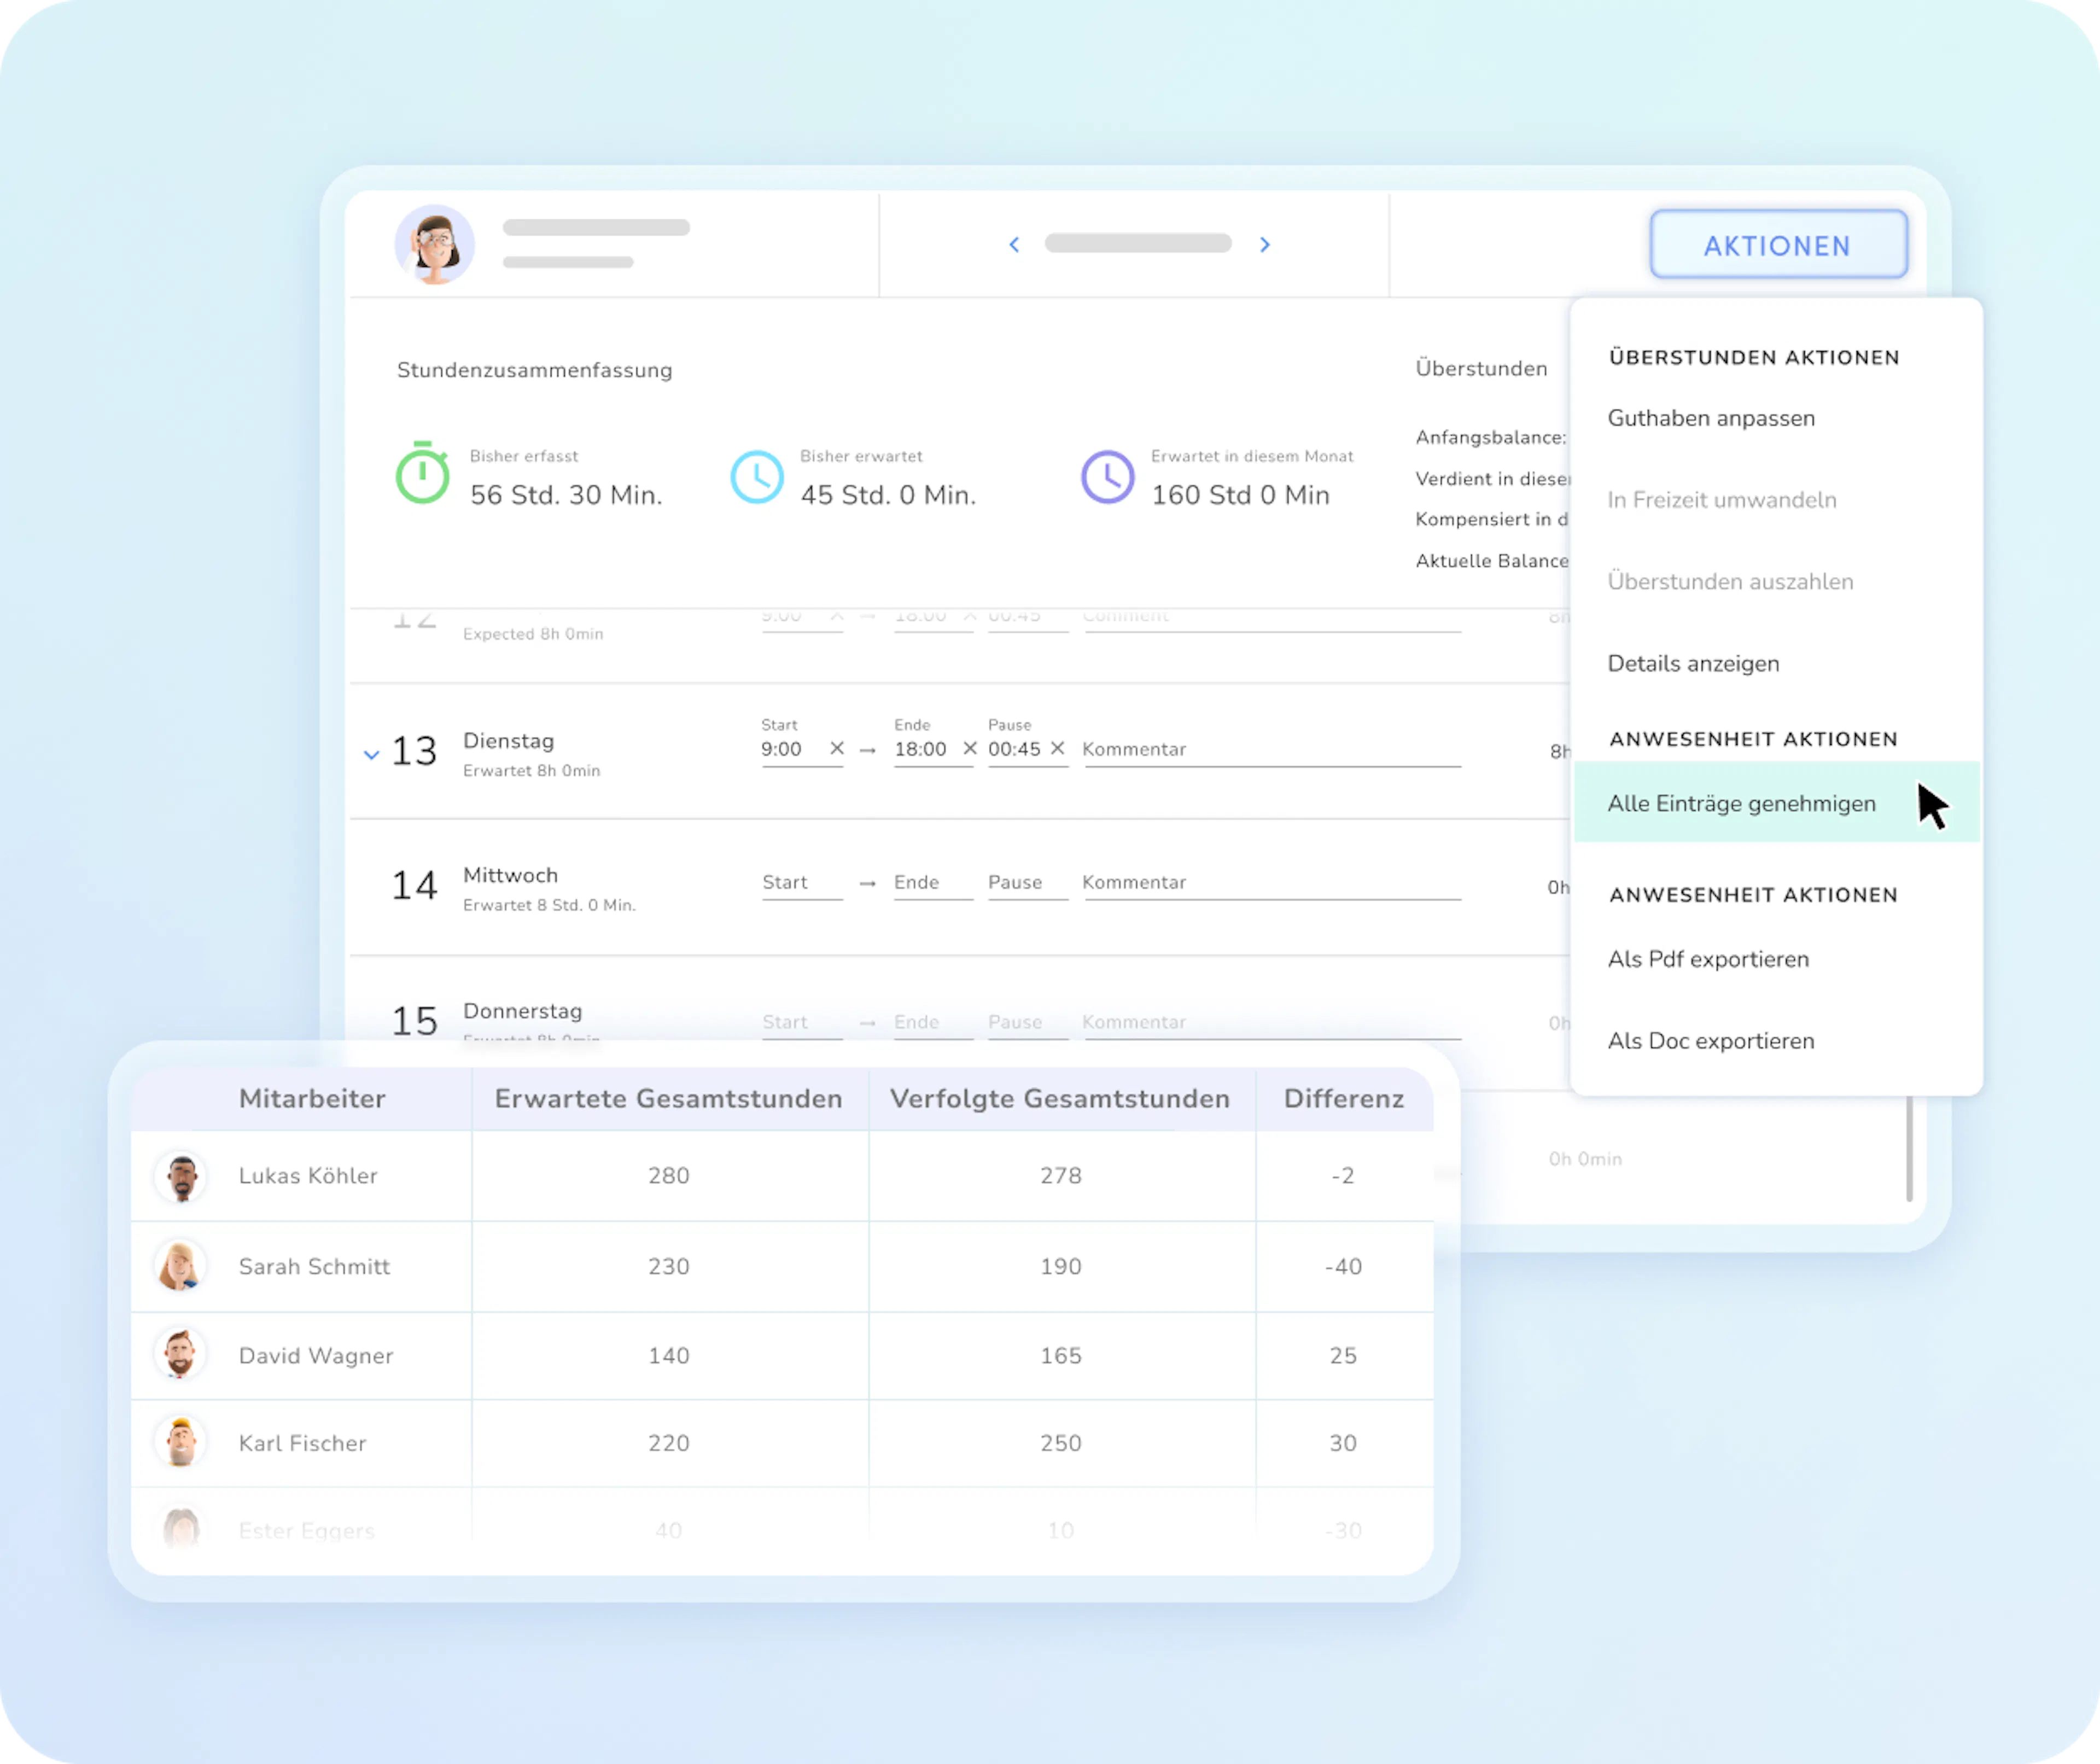Click the Differenz column header
Viewport: 2100px width, 1764px height.
1343,1099
